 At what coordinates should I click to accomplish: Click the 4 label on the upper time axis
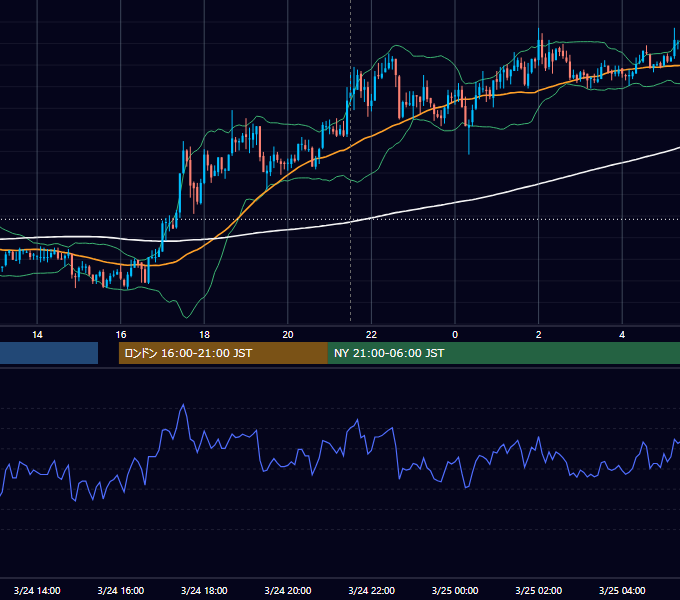(x=622, y=334)
